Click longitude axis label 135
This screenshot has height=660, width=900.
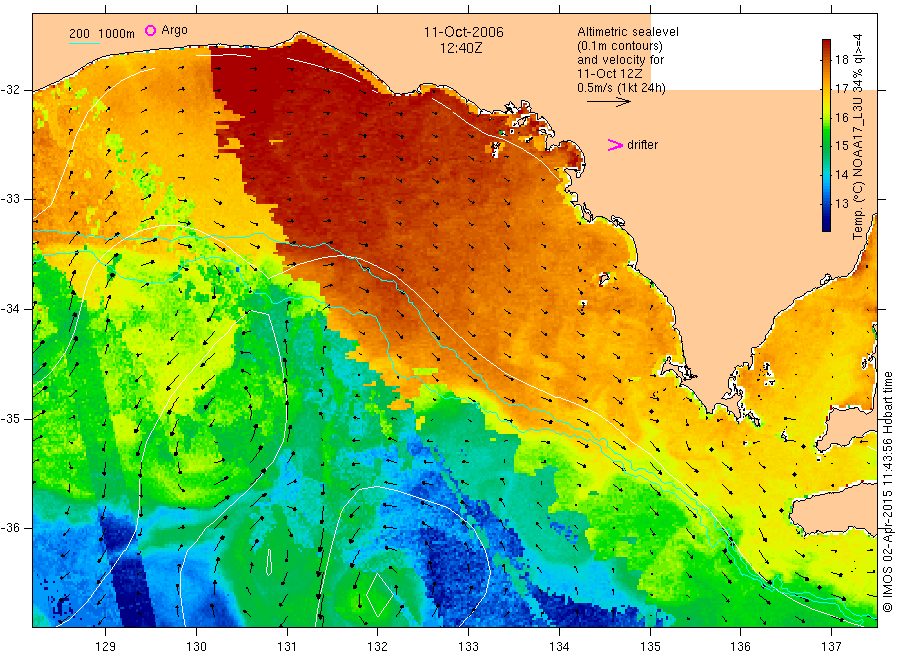(x=650, y=647)
